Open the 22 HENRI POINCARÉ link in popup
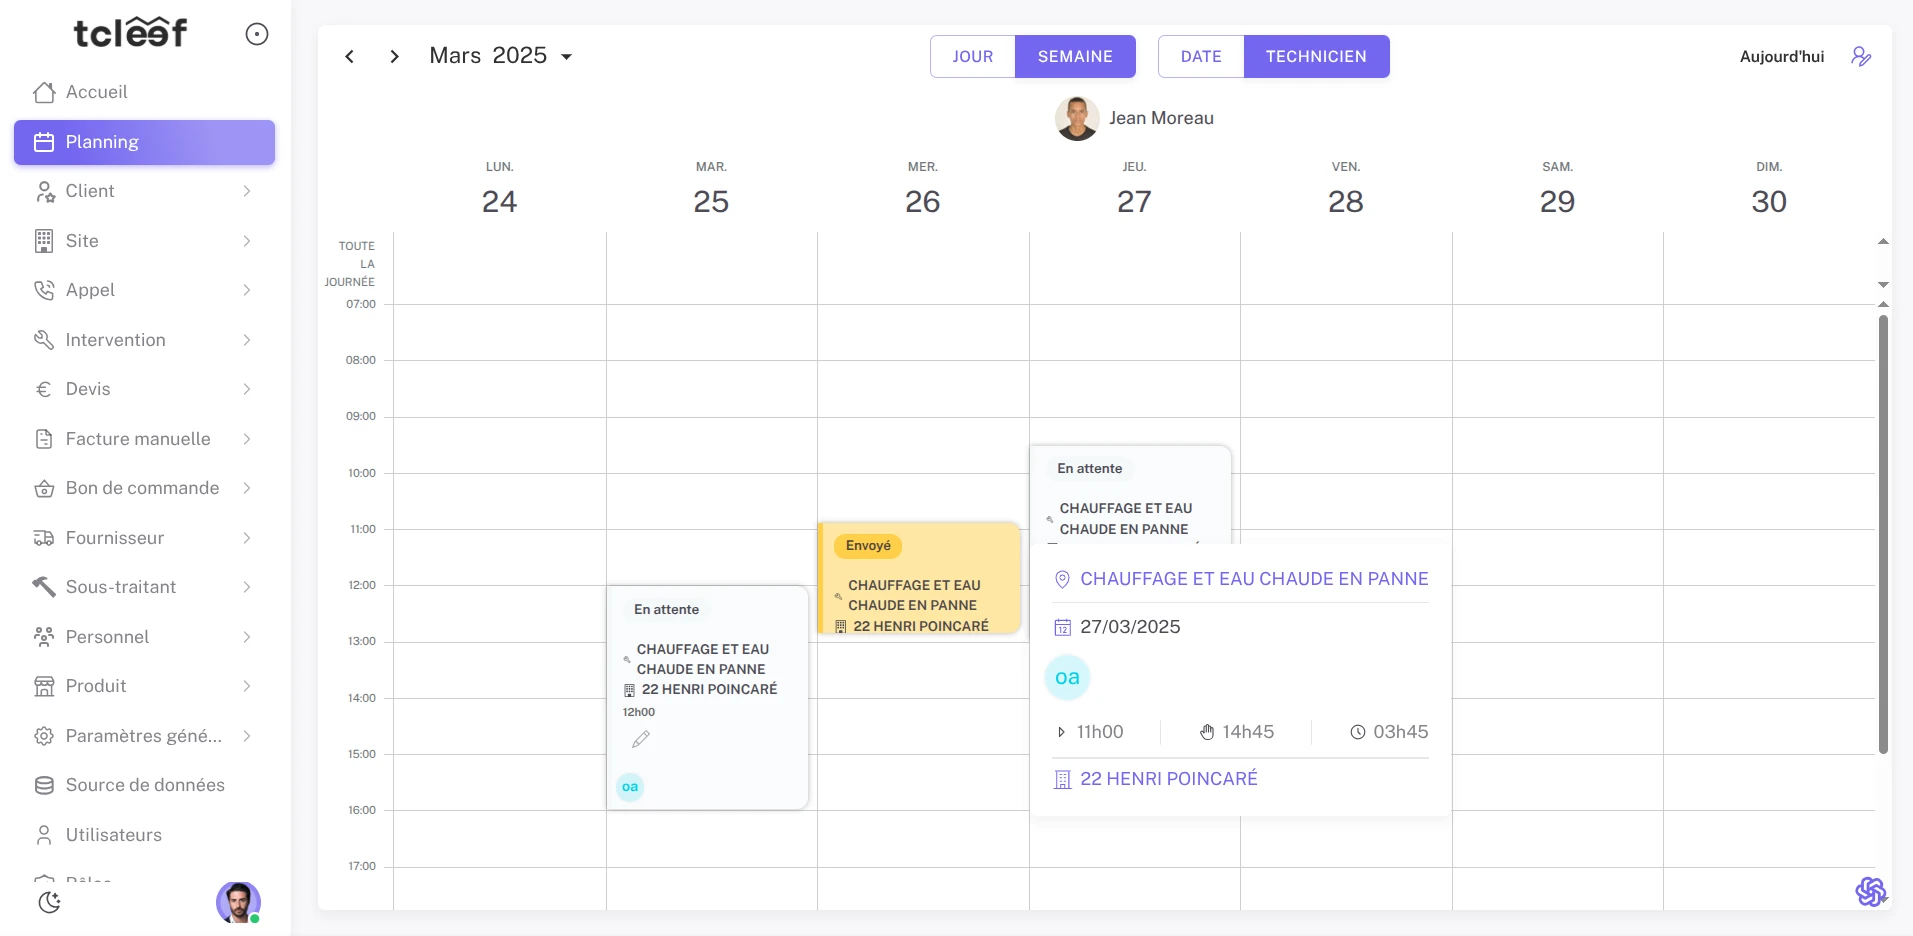Image resolution: width=1913 pixels, height=936 pixels. [1168, 779]
